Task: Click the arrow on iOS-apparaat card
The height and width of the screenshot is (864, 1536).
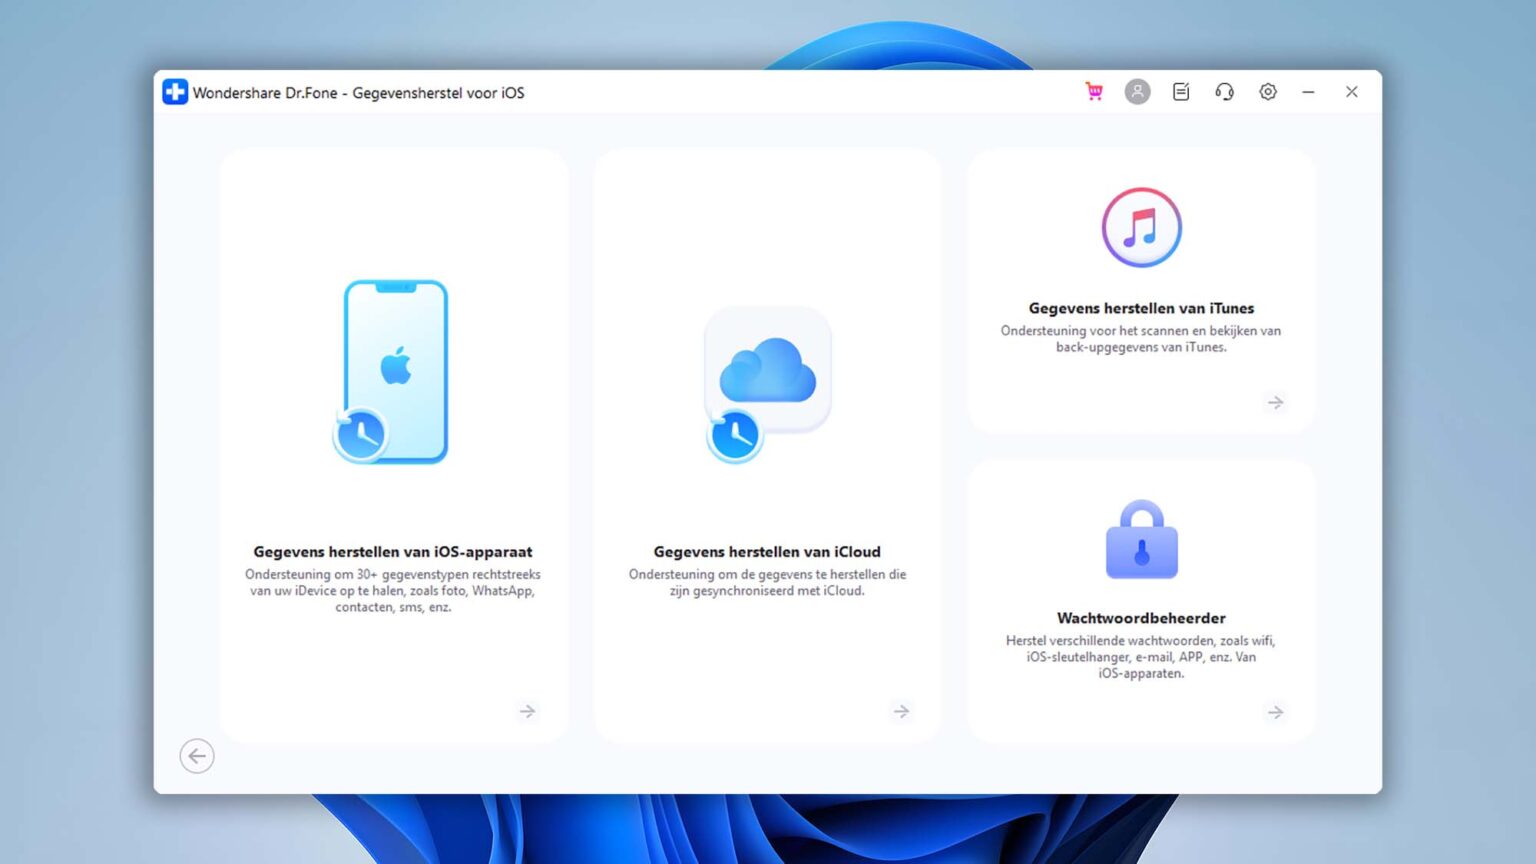Action: click(527, 711)
